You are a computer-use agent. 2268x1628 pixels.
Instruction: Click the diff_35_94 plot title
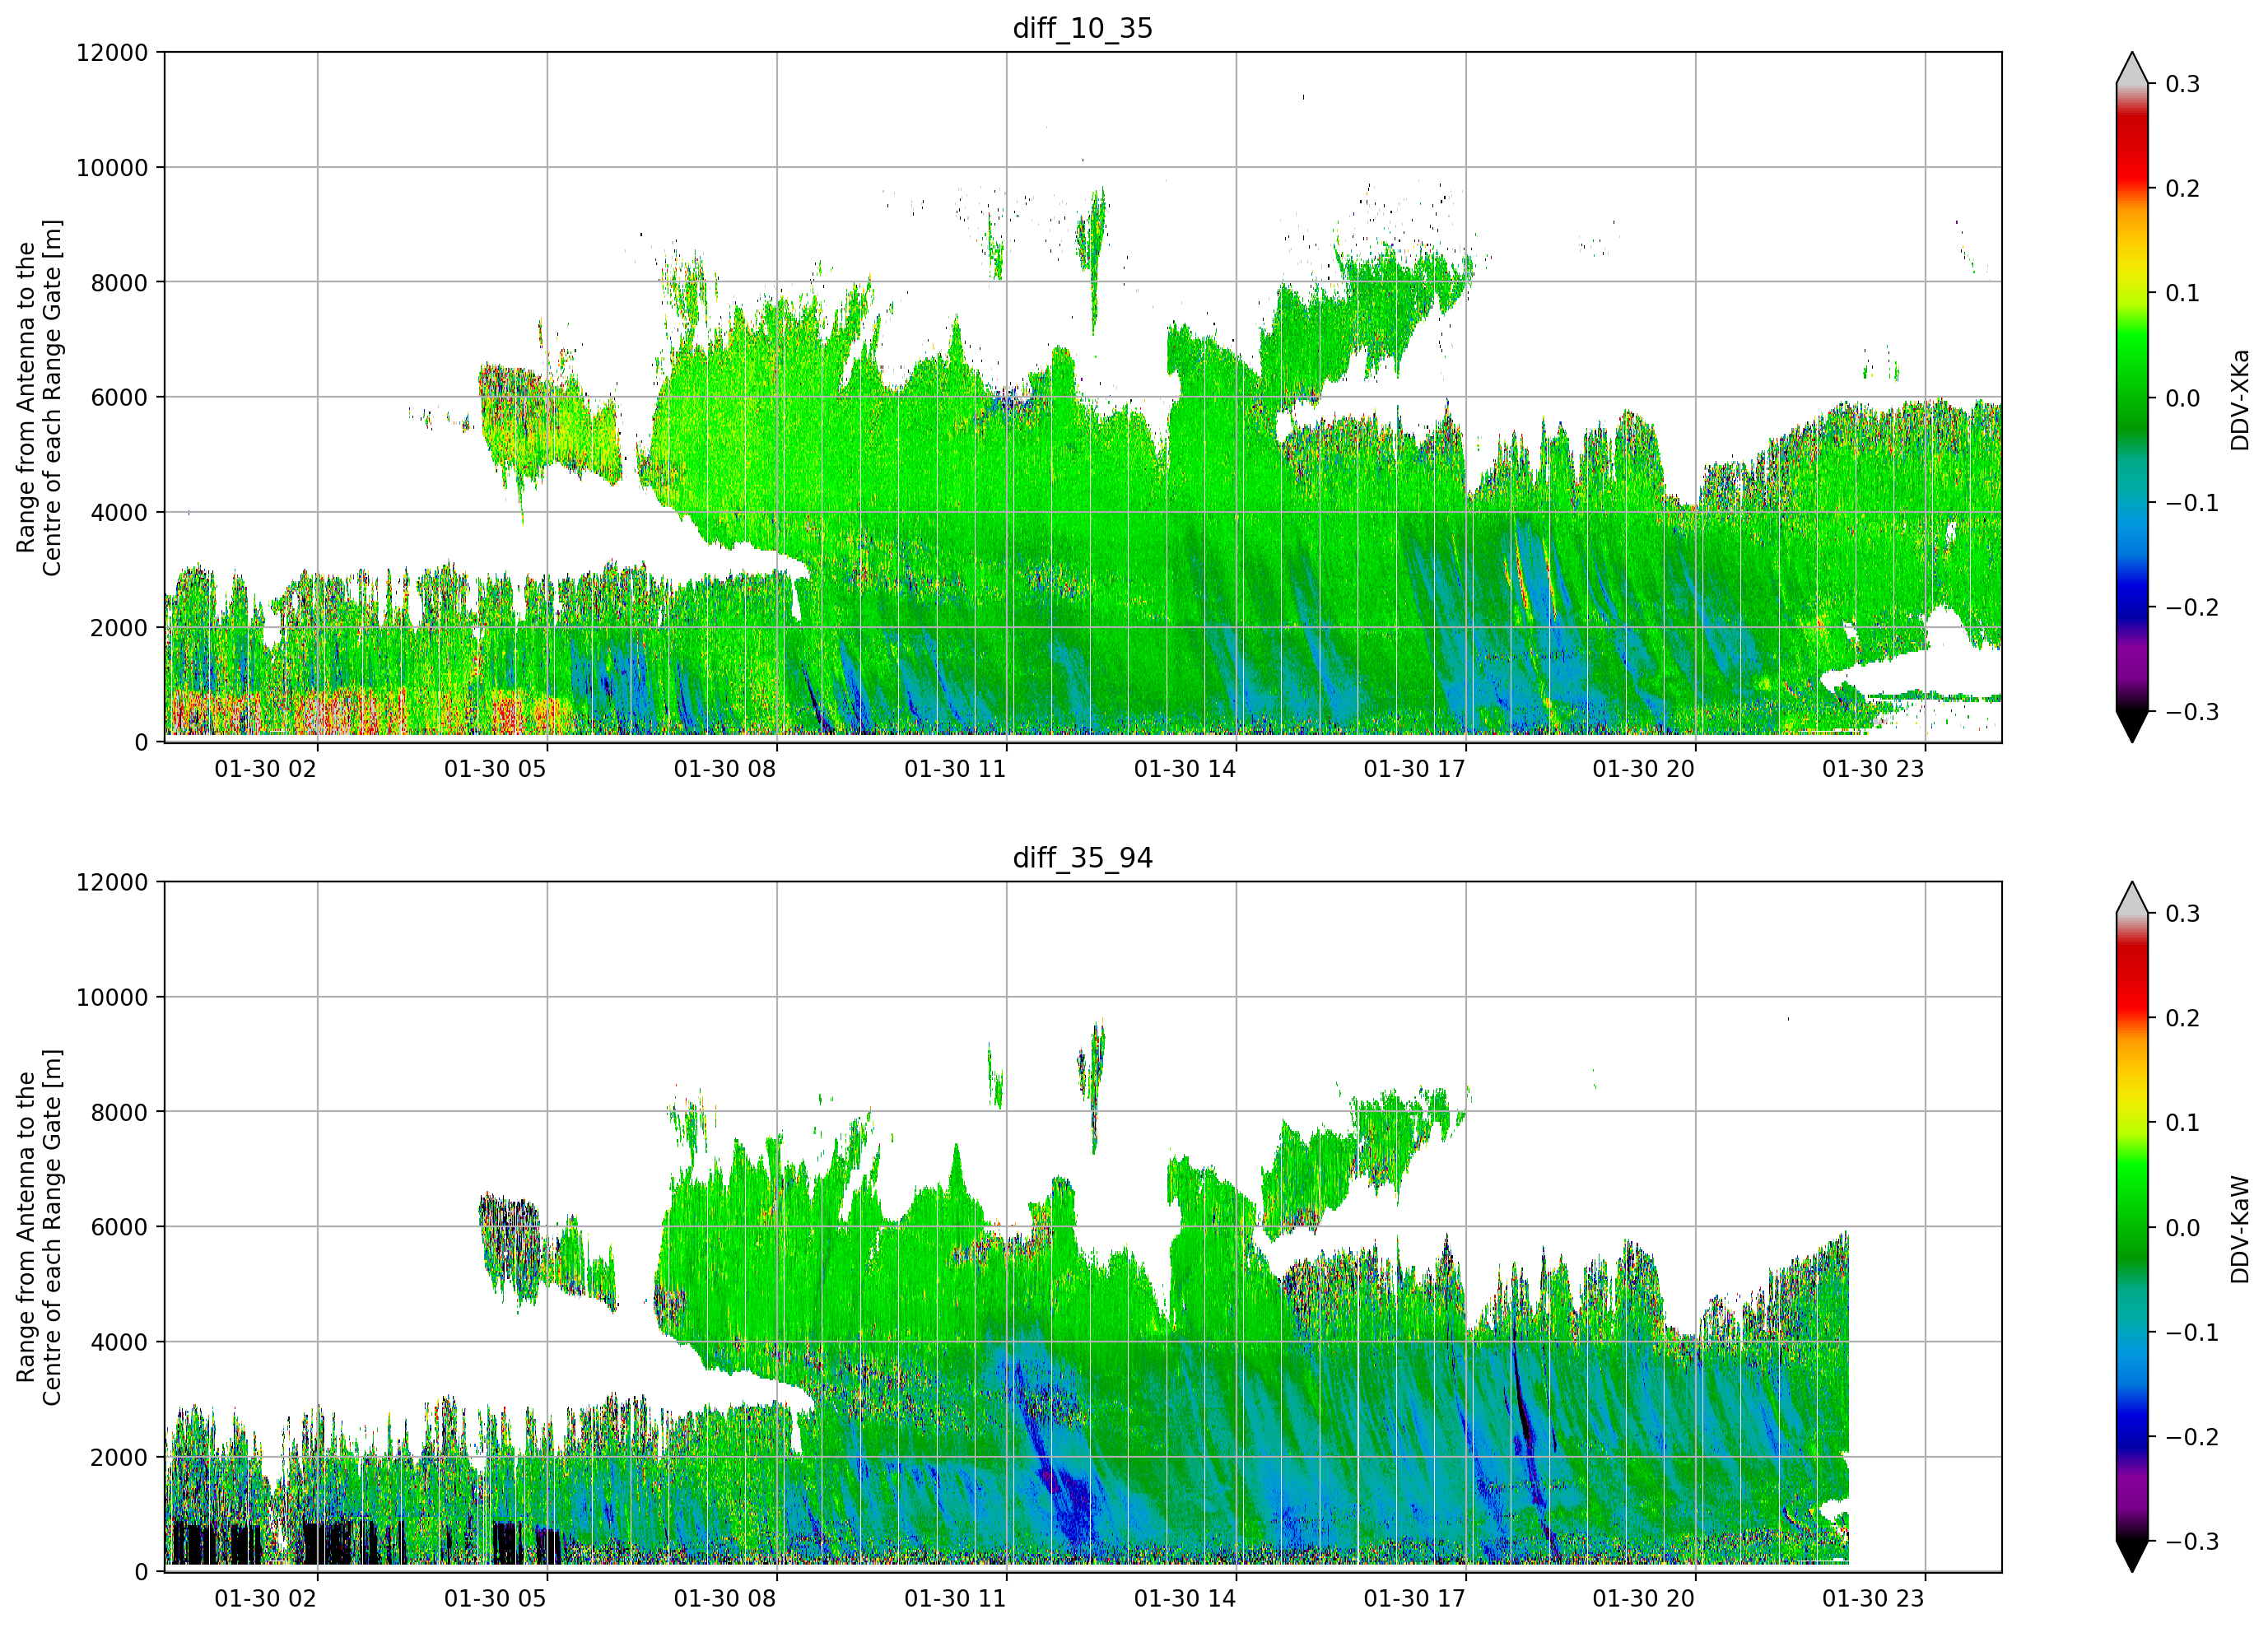1082,858
